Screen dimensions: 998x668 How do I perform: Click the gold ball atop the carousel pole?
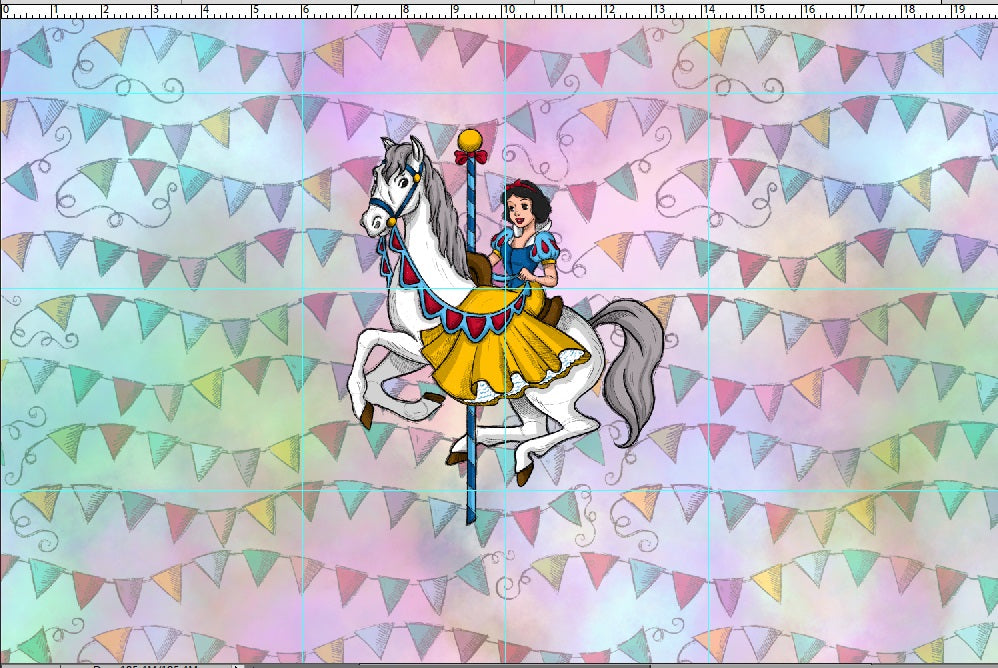470,136
